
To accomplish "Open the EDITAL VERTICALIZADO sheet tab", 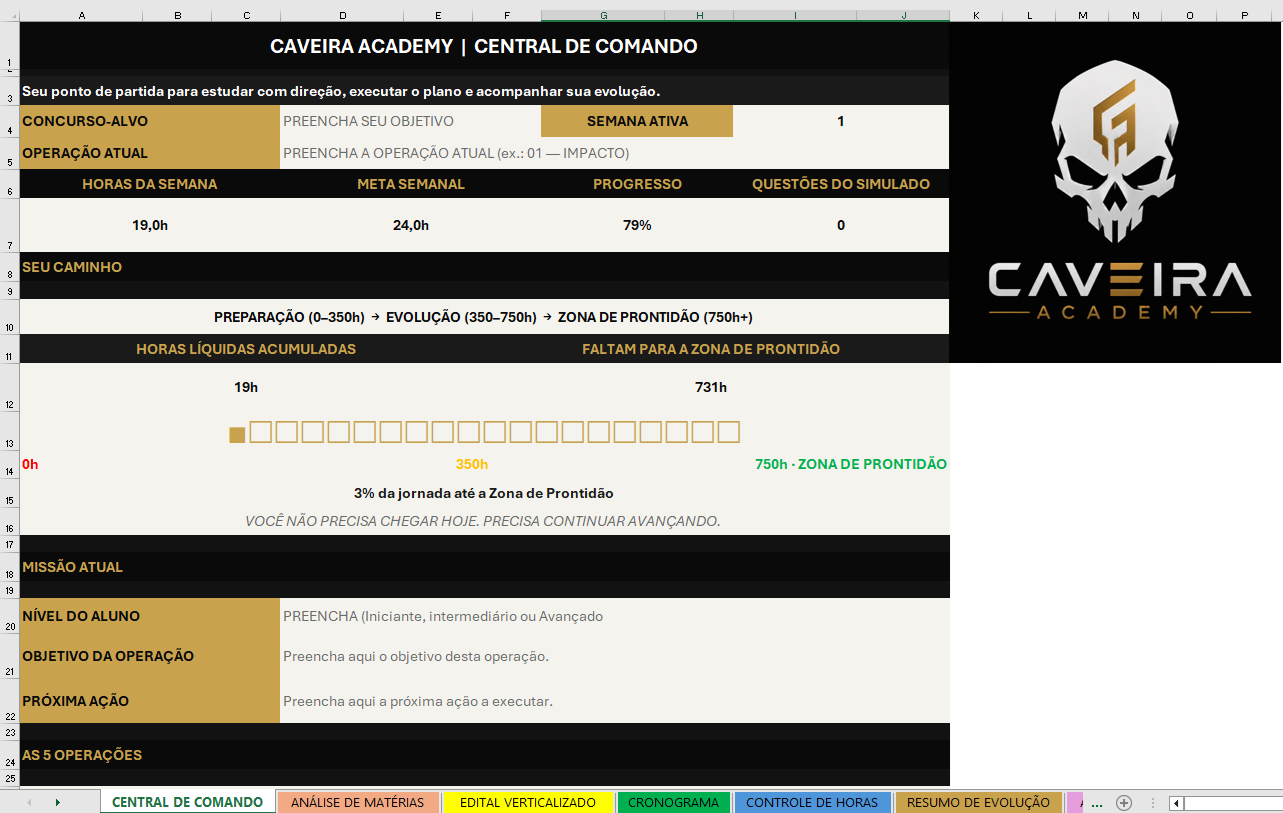I will click(528, 802).
